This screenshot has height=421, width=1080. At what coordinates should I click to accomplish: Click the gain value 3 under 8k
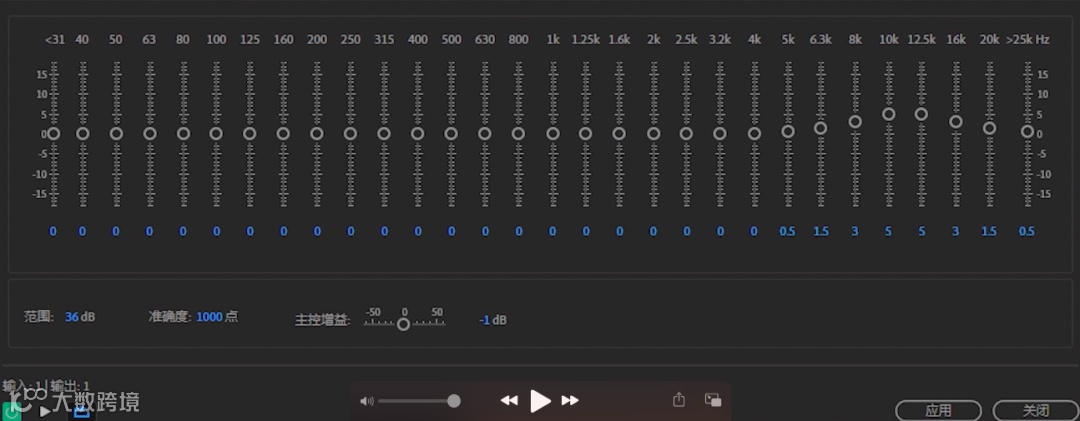[x=855, y=232]
